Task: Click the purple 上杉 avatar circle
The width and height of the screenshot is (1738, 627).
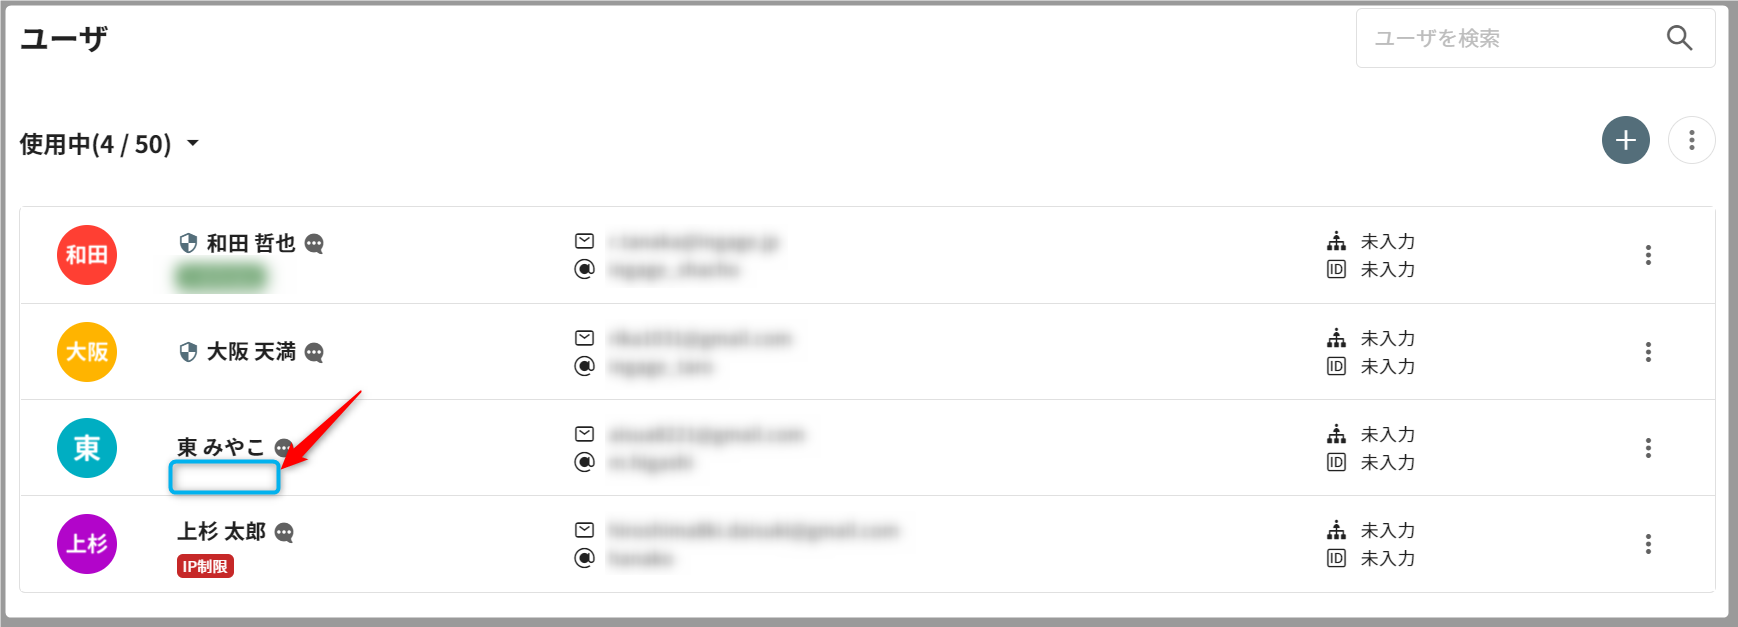Action: click(x=87, y=544)
